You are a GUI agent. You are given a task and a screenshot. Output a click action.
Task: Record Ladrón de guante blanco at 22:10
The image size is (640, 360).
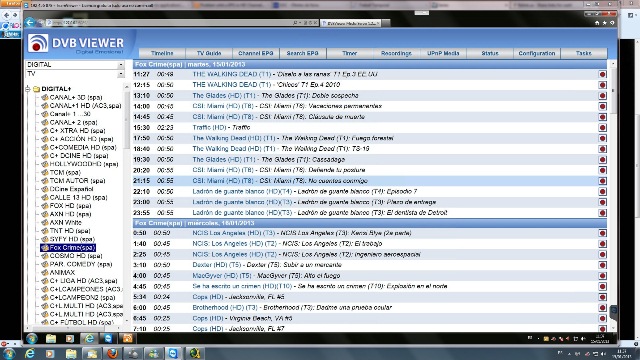coord(602,191)
